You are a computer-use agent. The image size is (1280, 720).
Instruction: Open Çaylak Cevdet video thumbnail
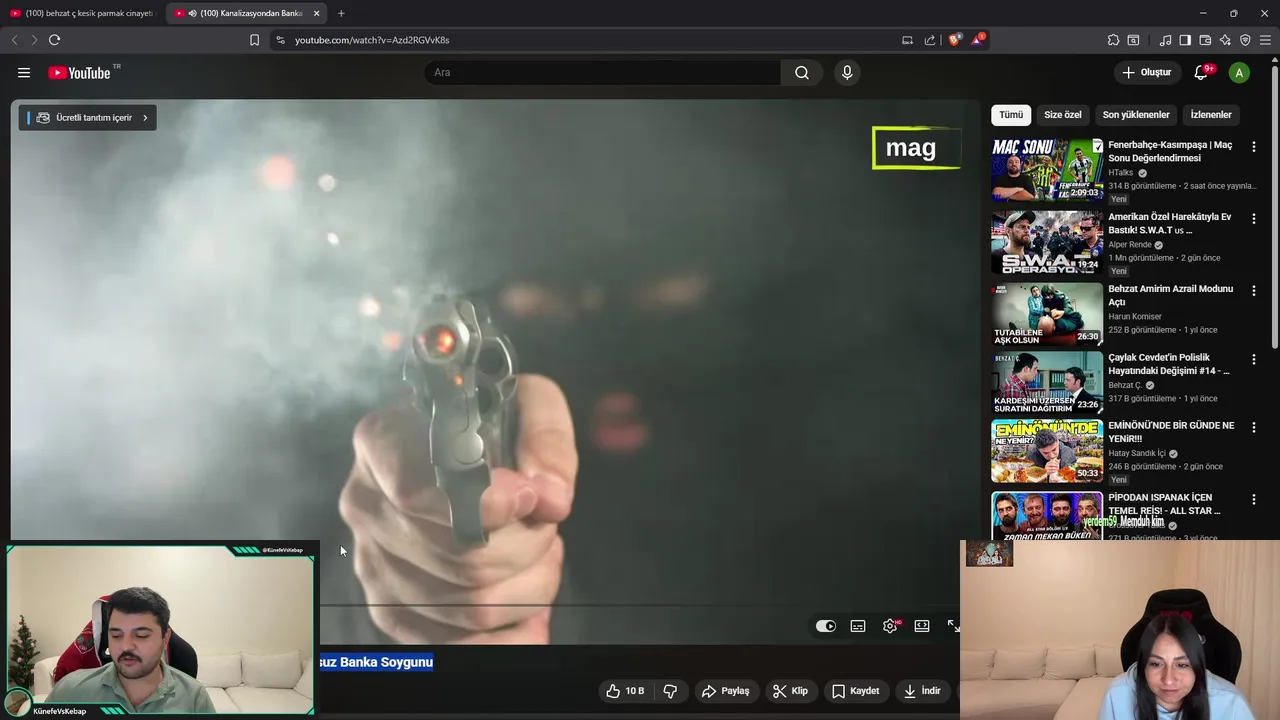1047,383
